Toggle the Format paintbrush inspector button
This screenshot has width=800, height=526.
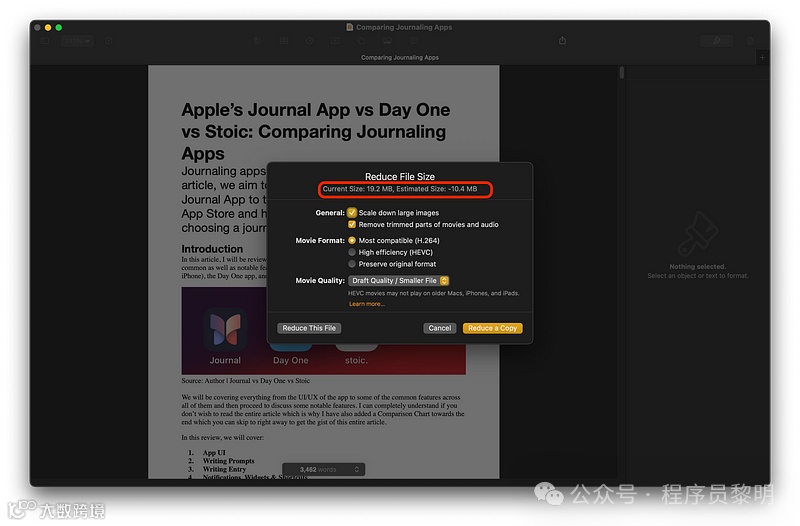tap(716, 41)
